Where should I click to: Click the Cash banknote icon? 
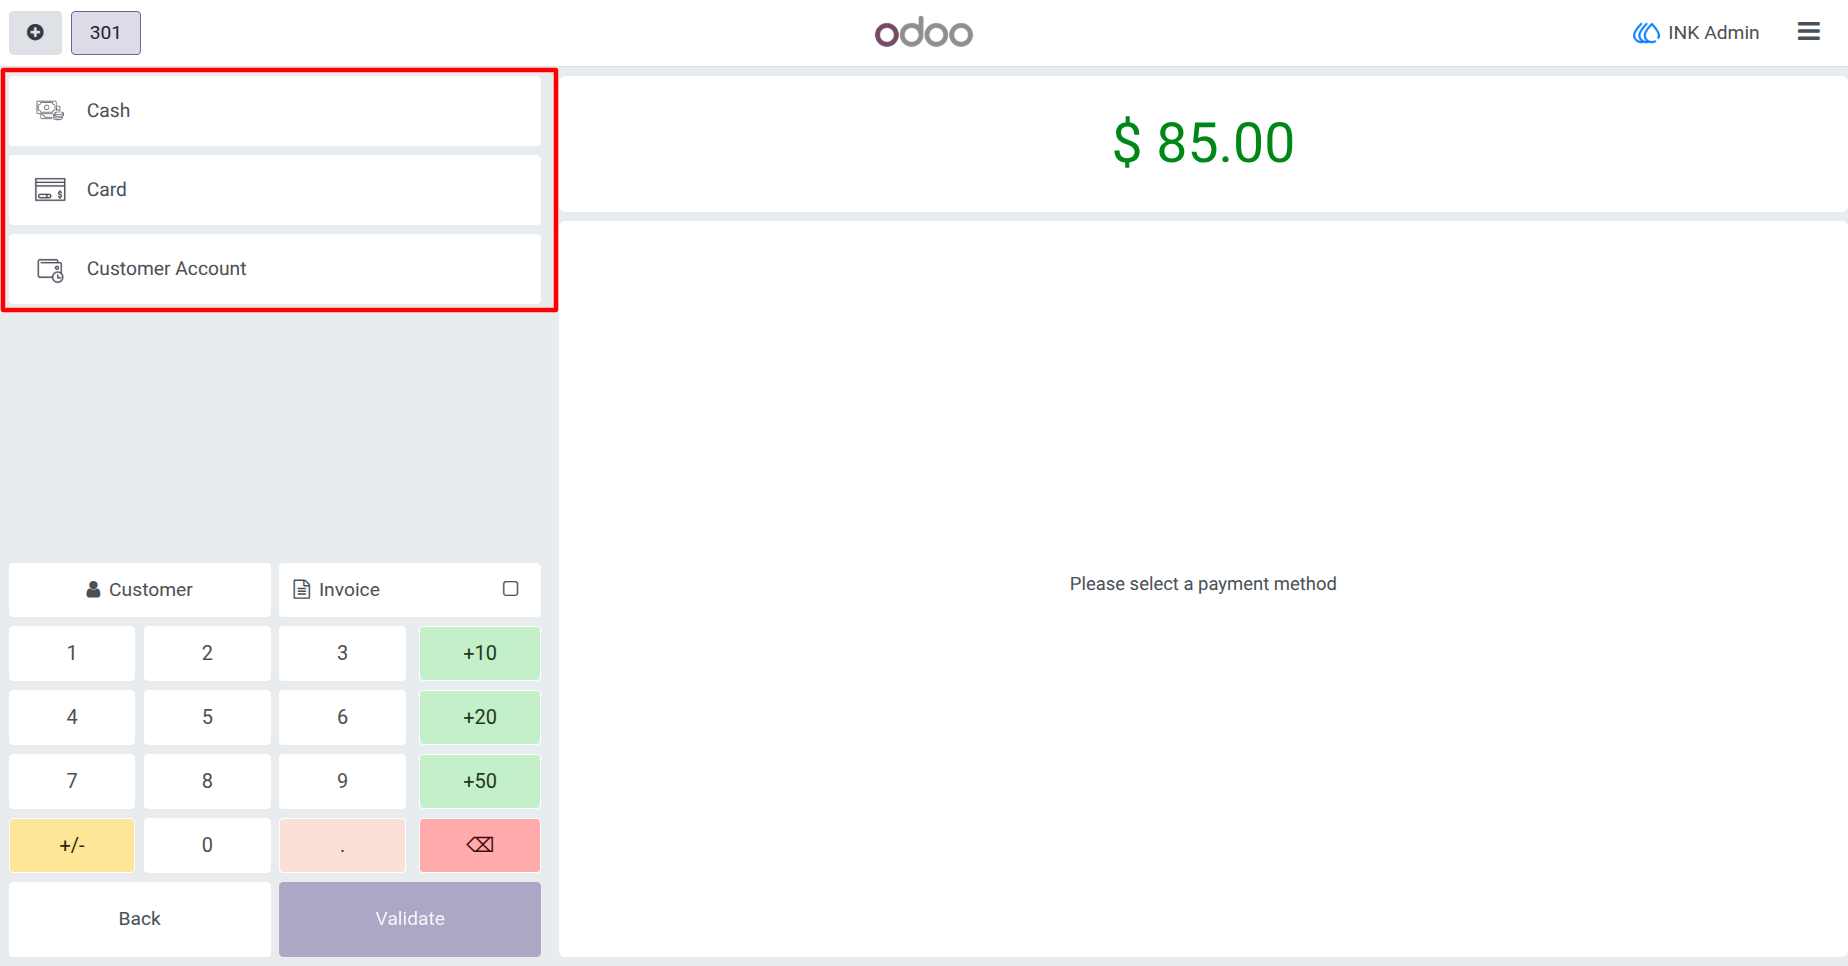click(50, 110)
